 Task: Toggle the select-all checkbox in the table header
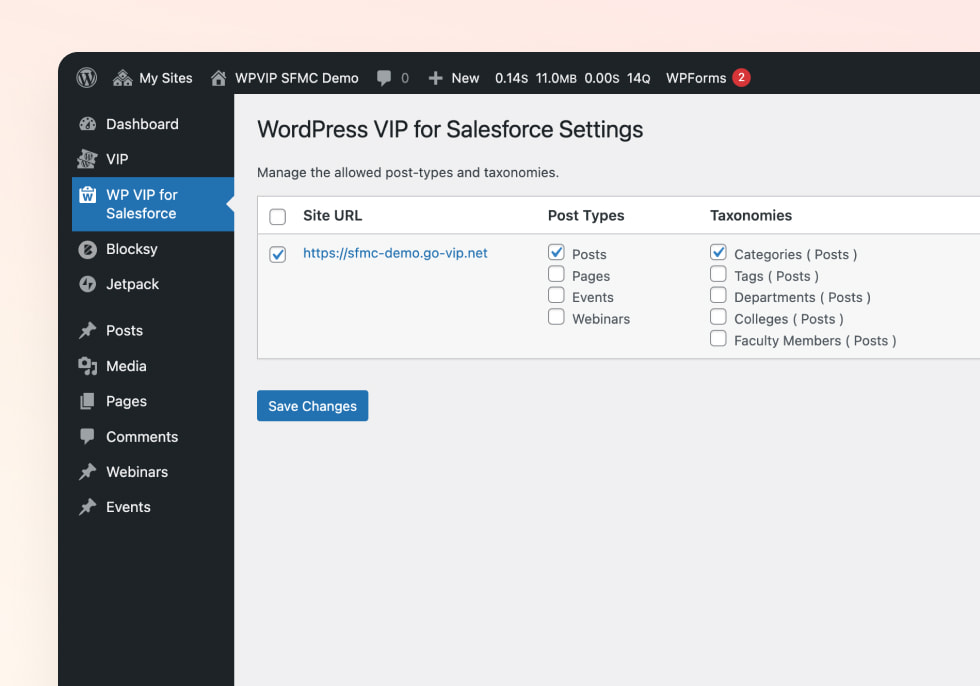[277, 215]
